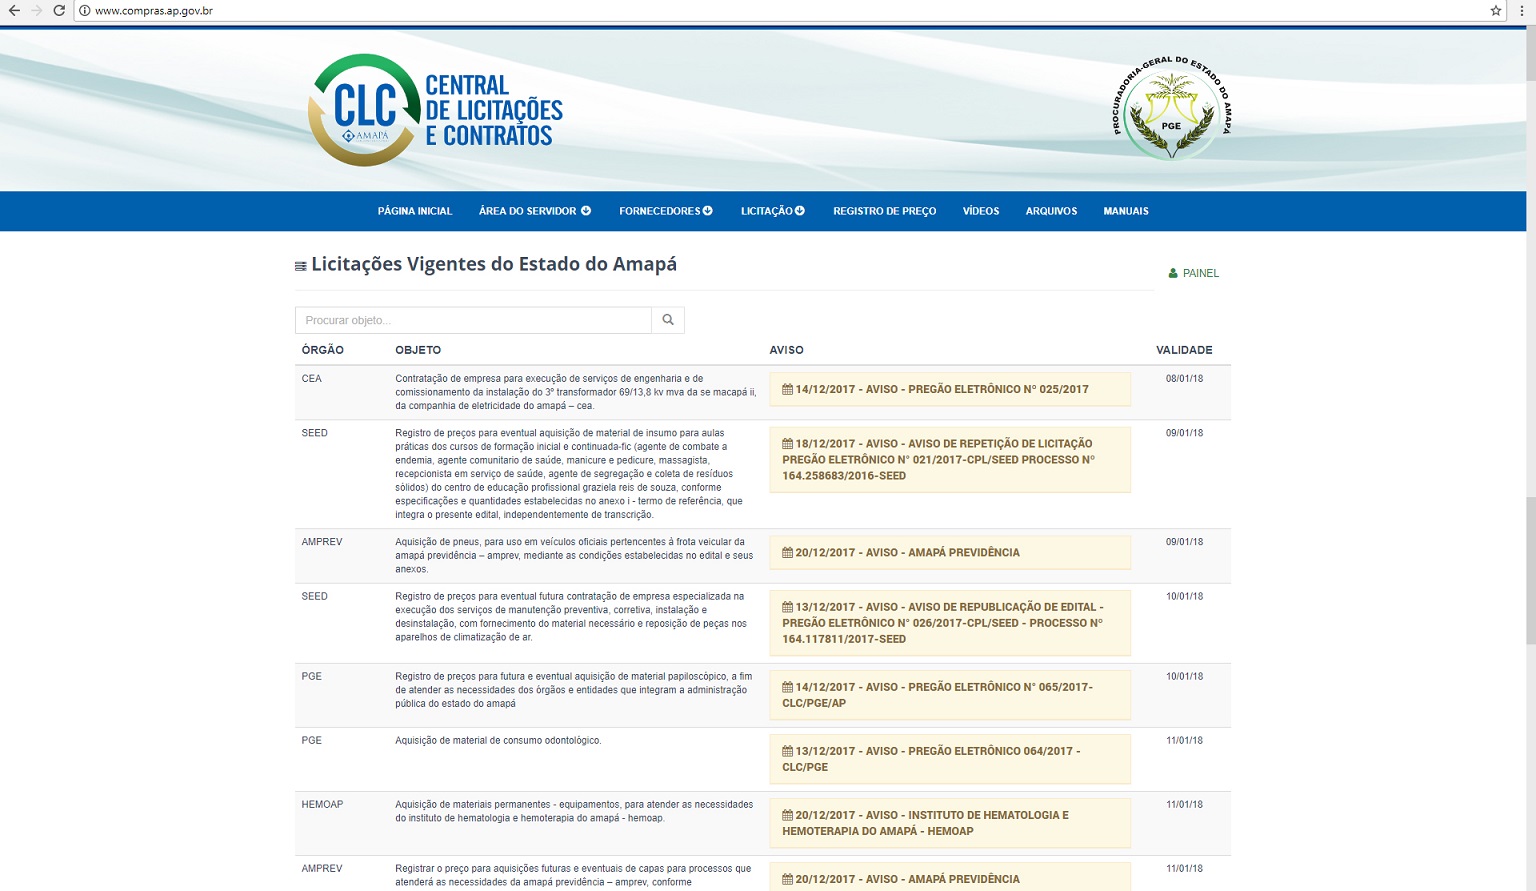
Task: Click calendar icon on Pregão Eletrônico 025/2017 notice
Action: 787,389
